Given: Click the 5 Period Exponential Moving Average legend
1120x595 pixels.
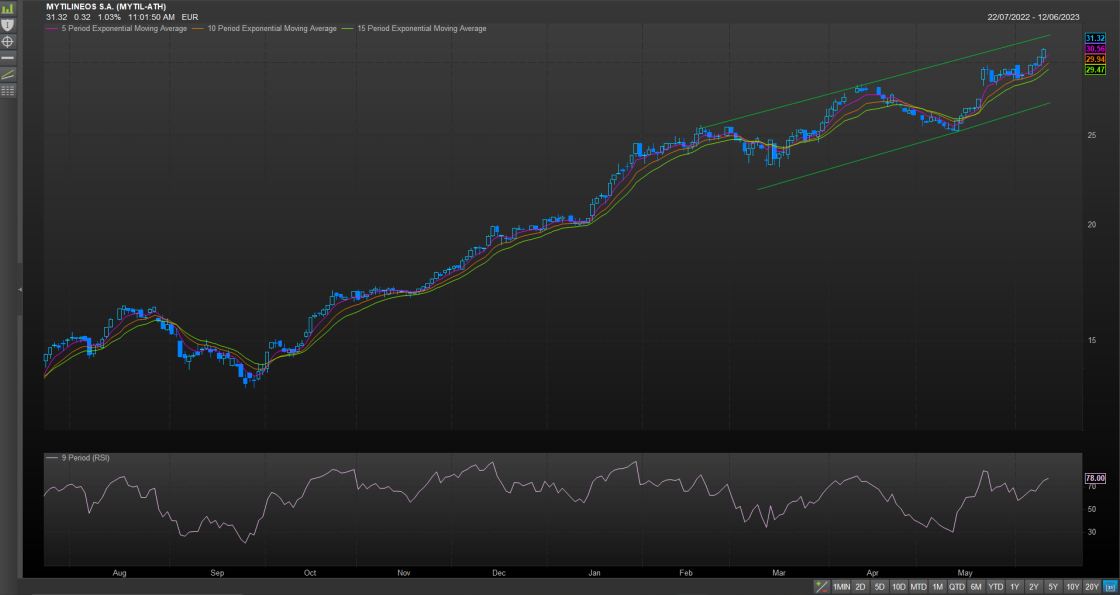Looking at the screenshot, I should pos(122,29).
